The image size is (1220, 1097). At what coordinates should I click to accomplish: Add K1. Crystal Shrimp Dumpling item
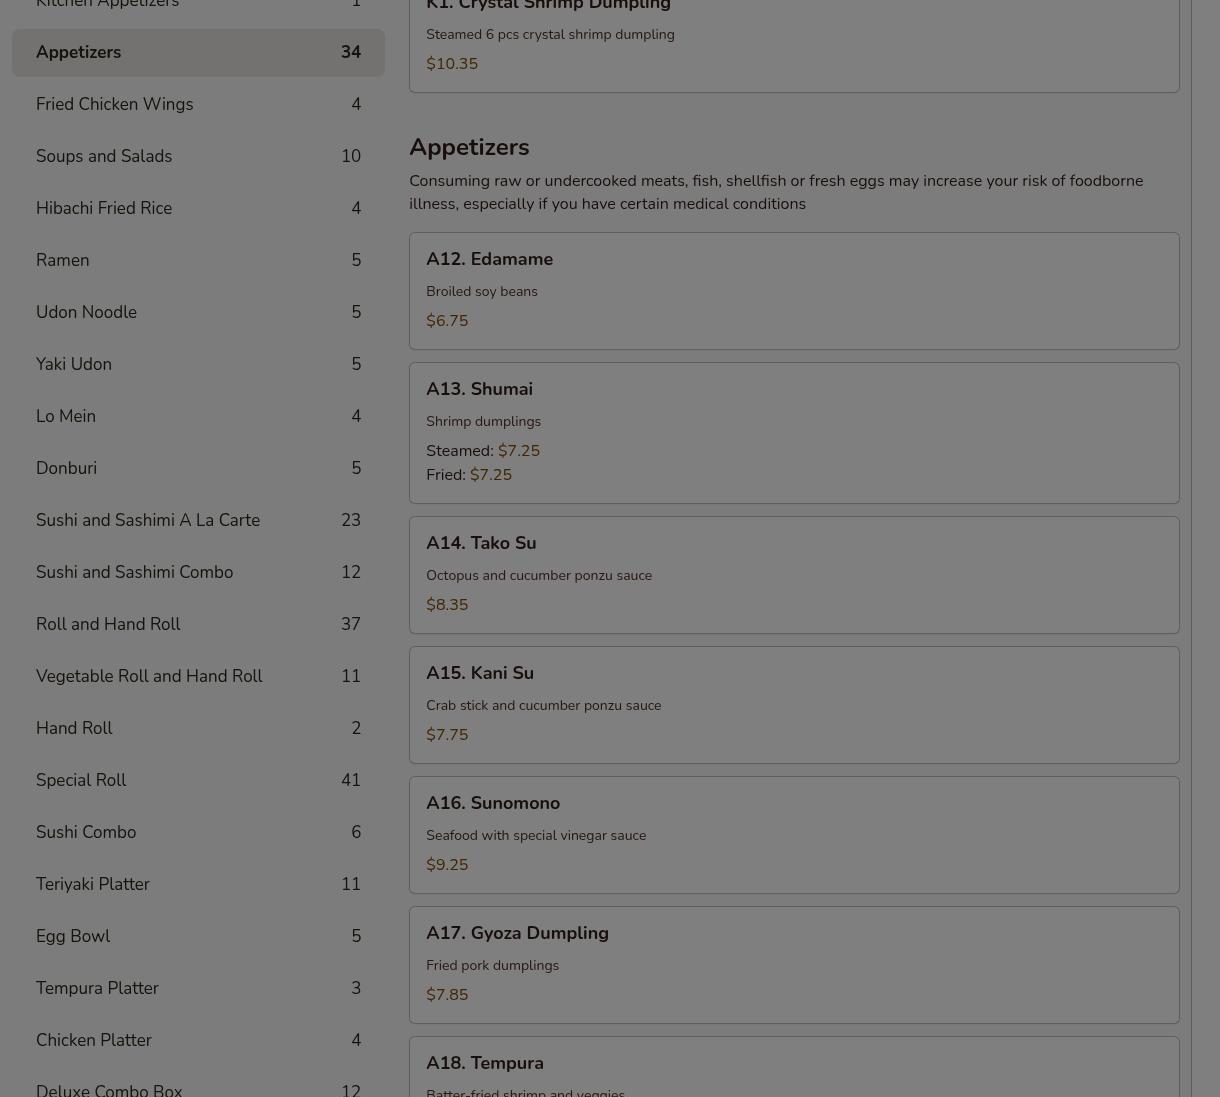[x=794, y=45]
